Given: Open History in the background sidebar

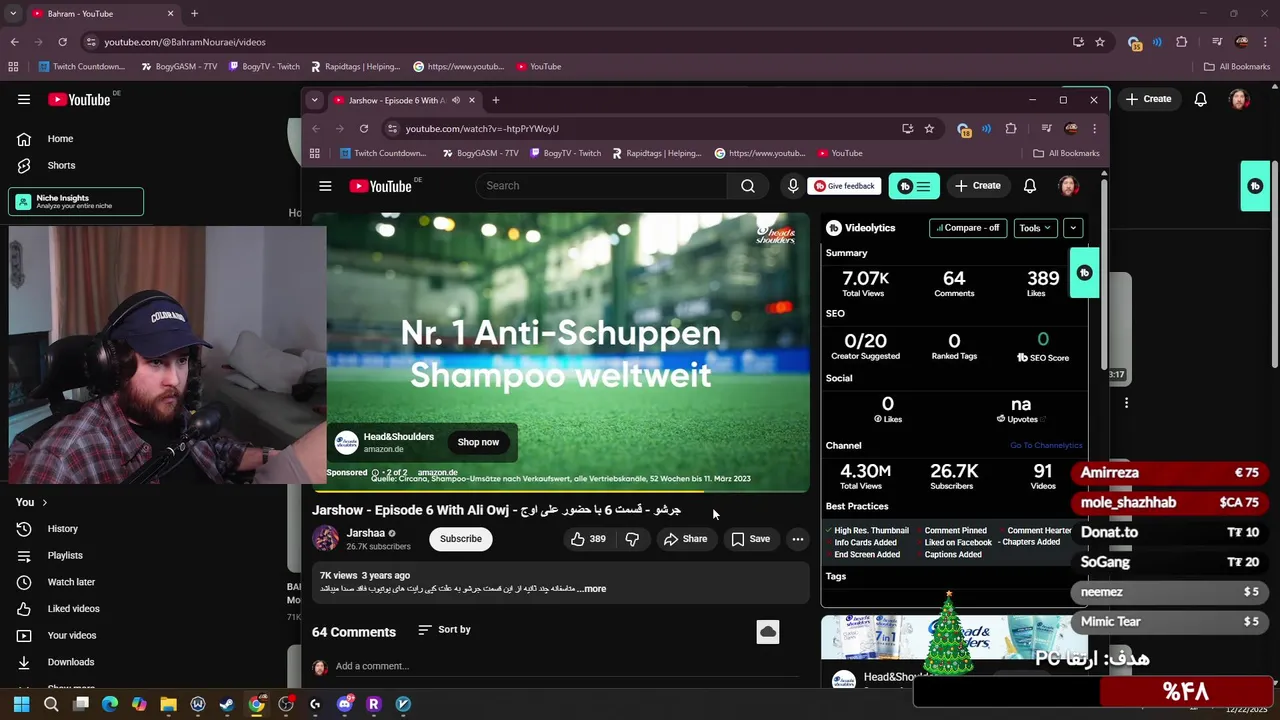Looking at the screenshot, I should point(62,529).
